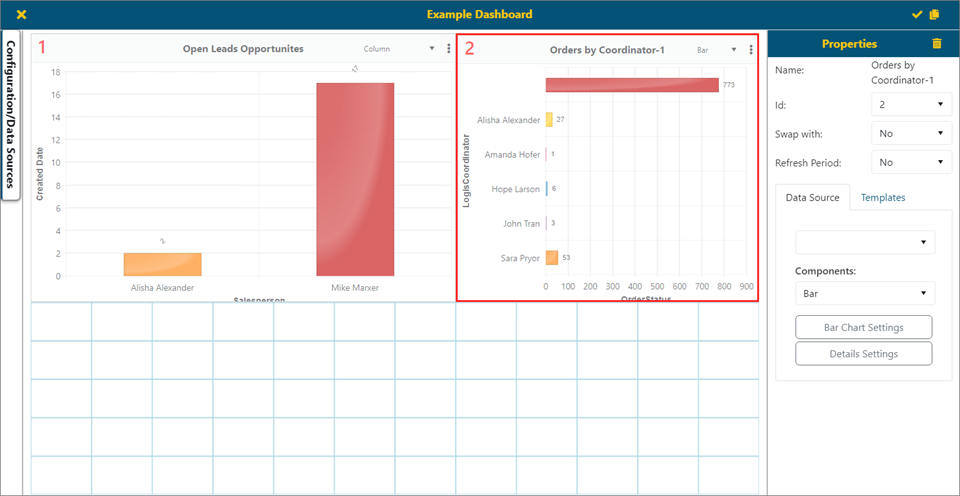The image size is (960, 496).
Task: Open three-dot menu on Open Leads widget
Action: pos(448,48)
